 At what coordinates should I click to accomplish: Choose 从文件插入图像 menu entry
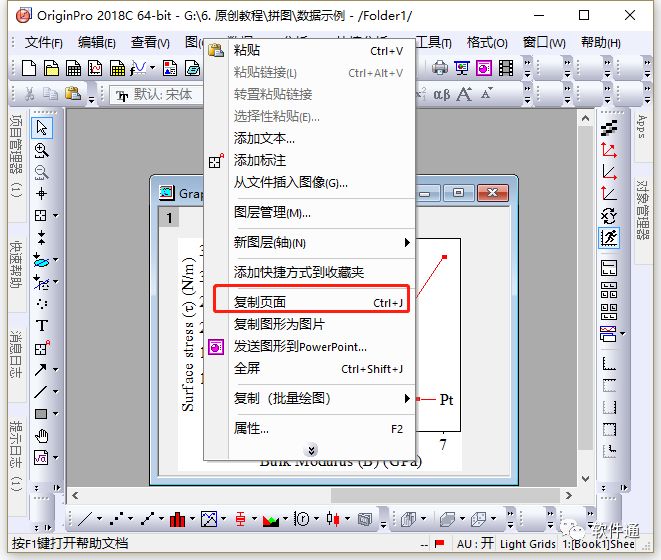point(309,182)
